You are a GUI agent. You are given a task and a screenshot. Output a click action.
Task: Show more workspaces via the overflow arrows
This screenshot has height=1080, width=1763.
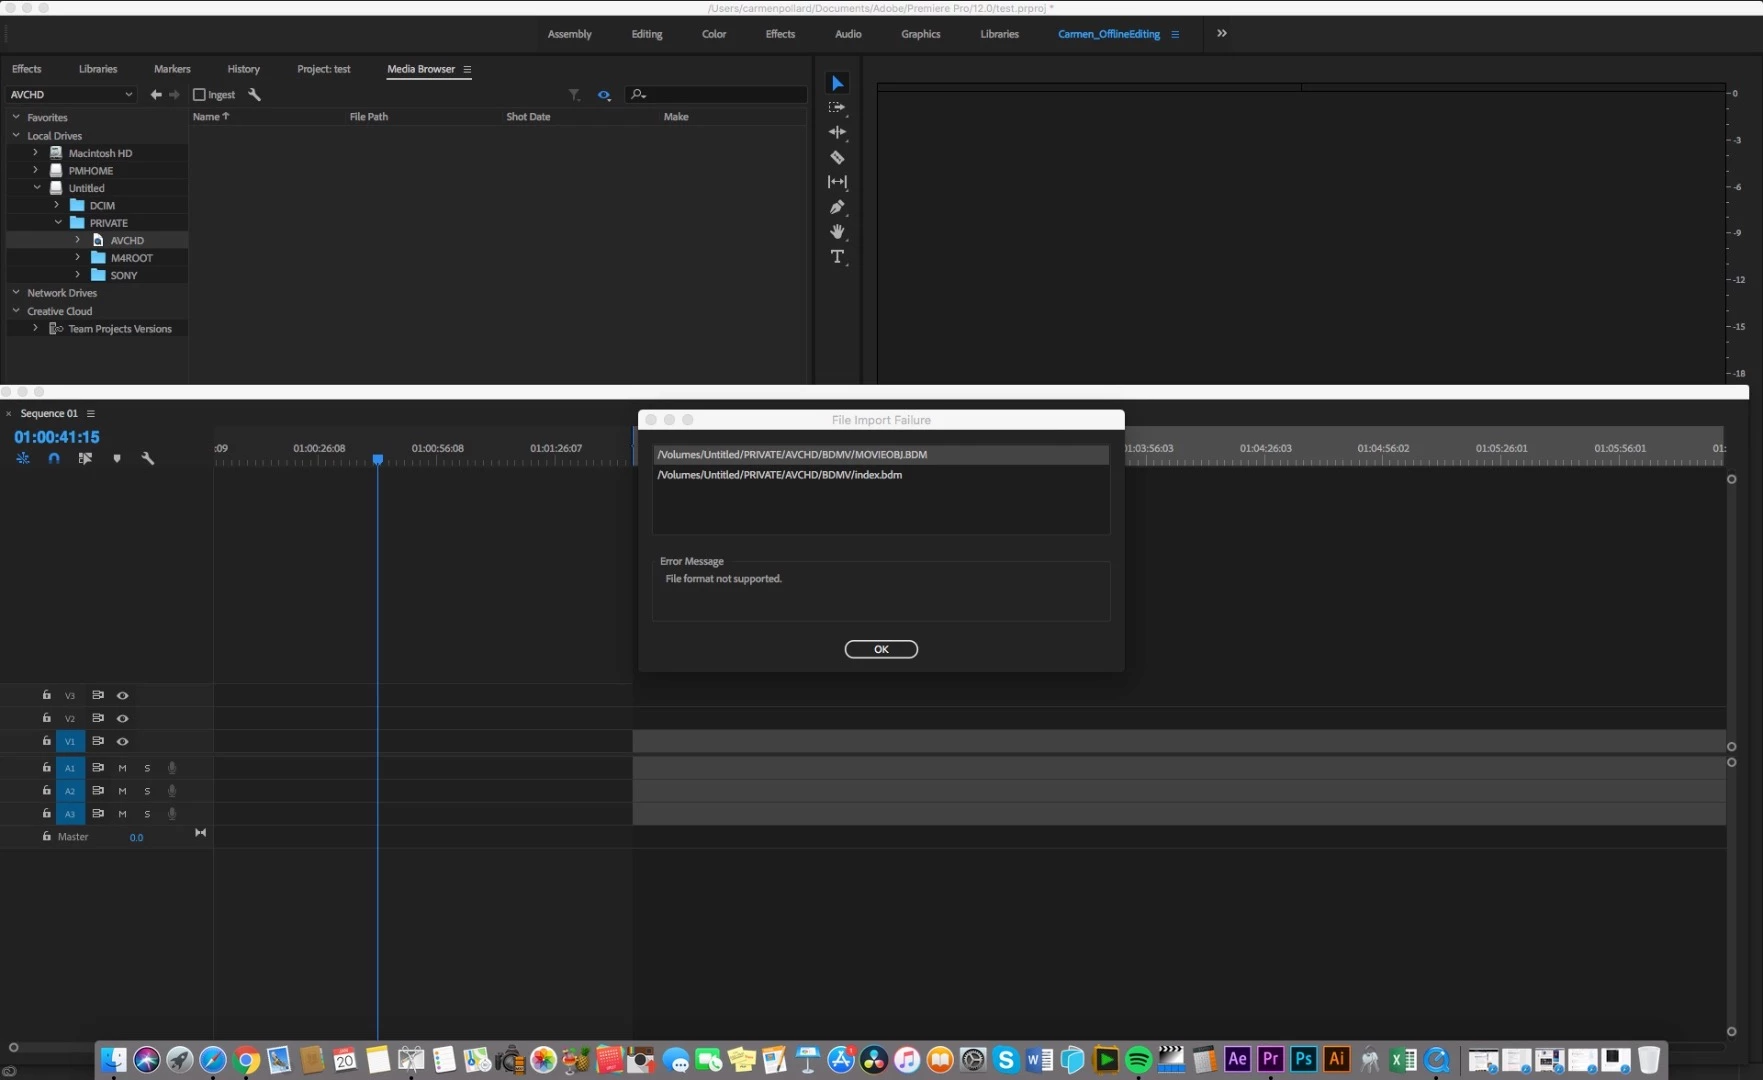[x=1221, y=33]
